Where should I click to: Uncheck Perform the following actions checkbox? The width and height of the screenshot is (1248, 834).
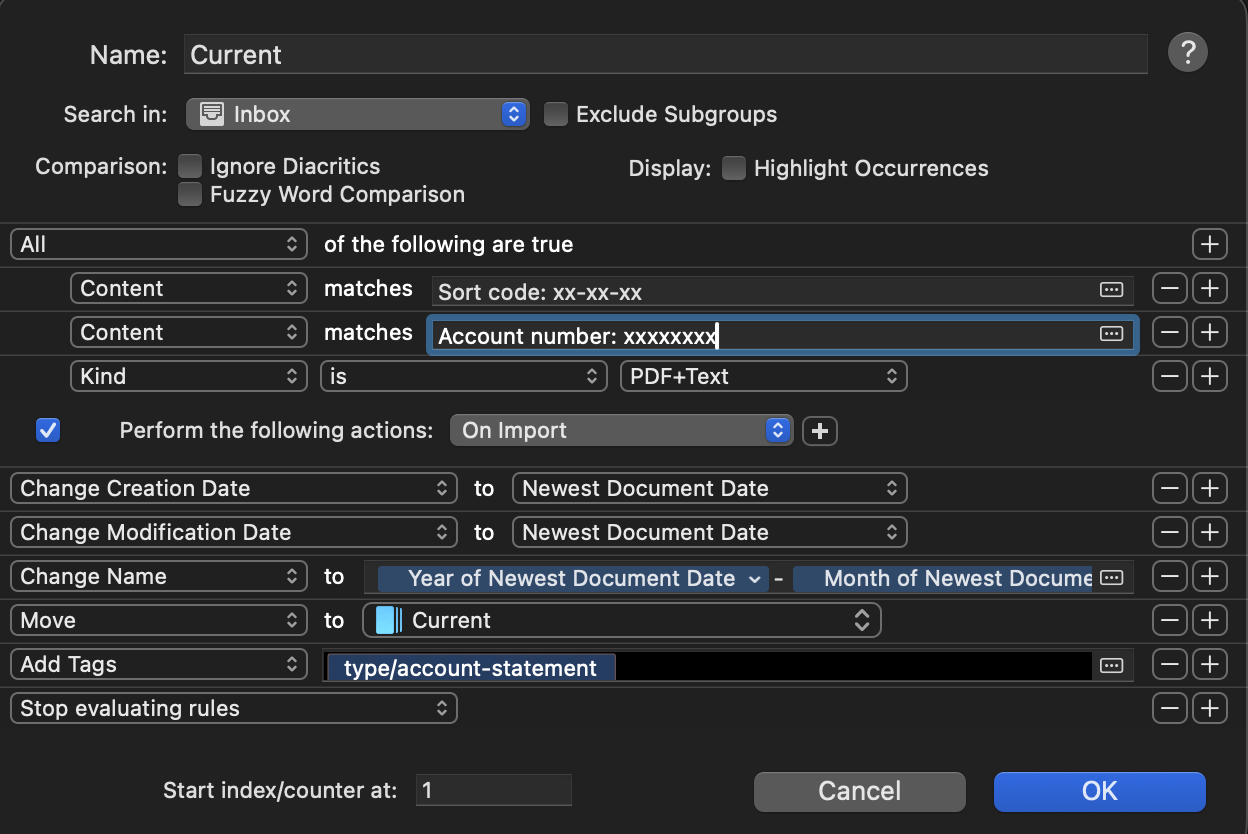[x=48, y=431]
